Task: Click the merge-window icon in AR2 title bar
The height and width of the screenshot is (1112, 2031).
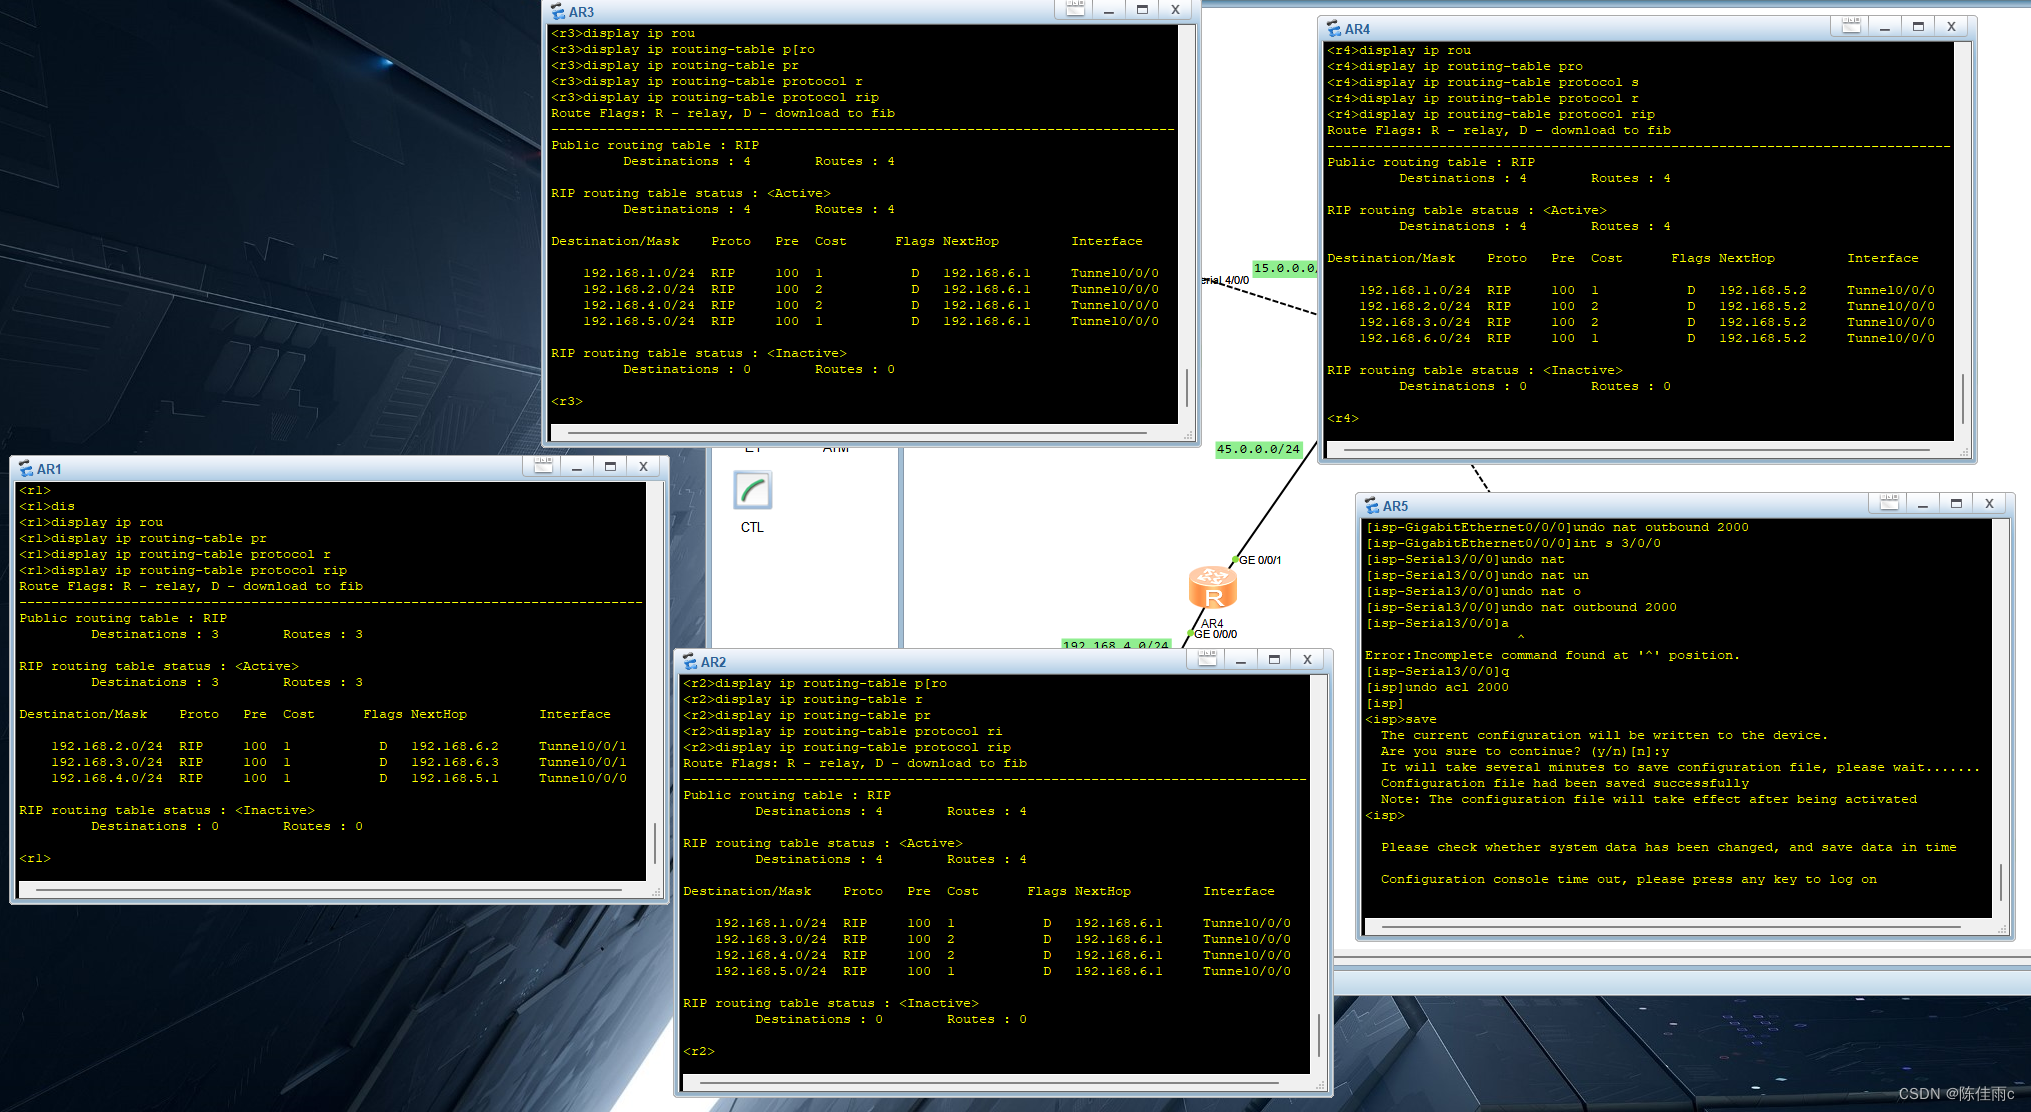Action: pyautogui.click(x=1207, y=659)
